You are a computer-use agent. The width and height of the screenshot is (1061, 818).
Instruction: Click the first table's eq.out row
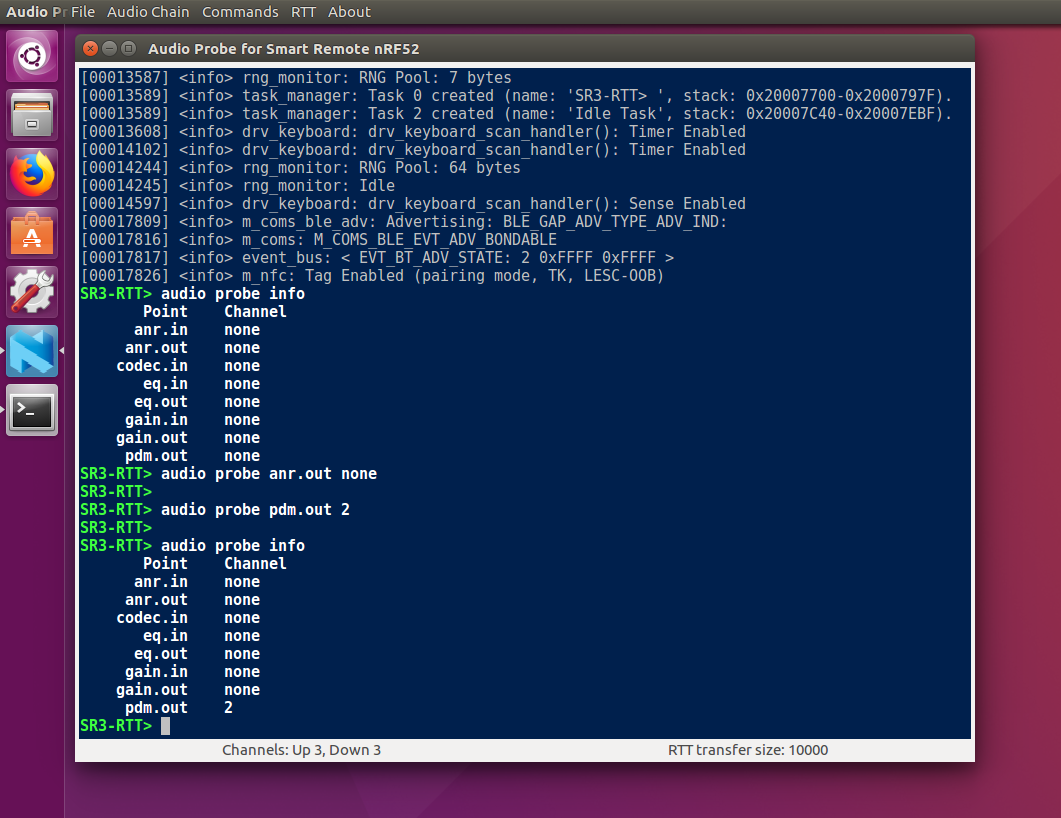tap(197, 402)
